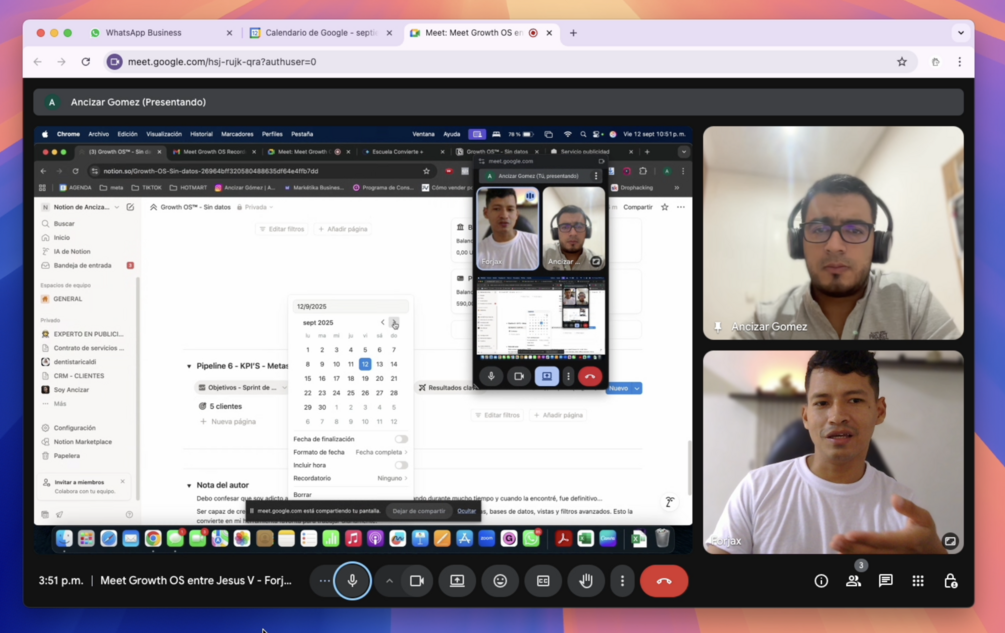Viewport: 1005px width, 633px height.
Task: Go back in browser history
Action: (38, 62)
